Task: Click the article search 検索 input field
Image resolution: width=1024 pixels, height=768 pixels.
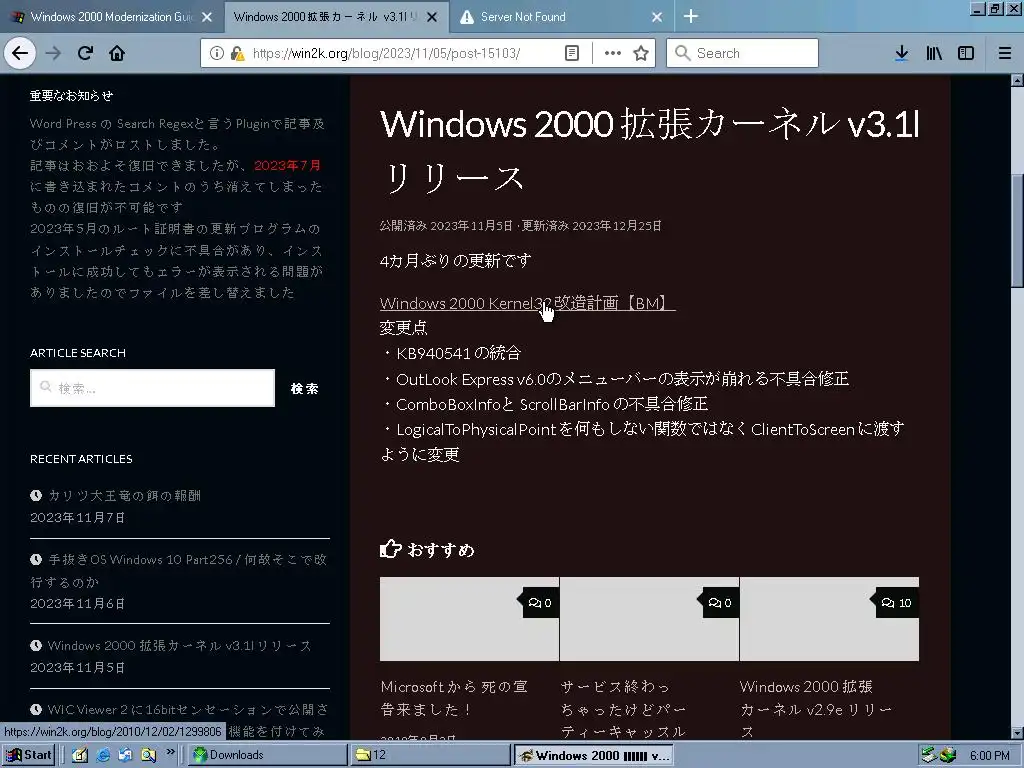Action: [152, 388]
